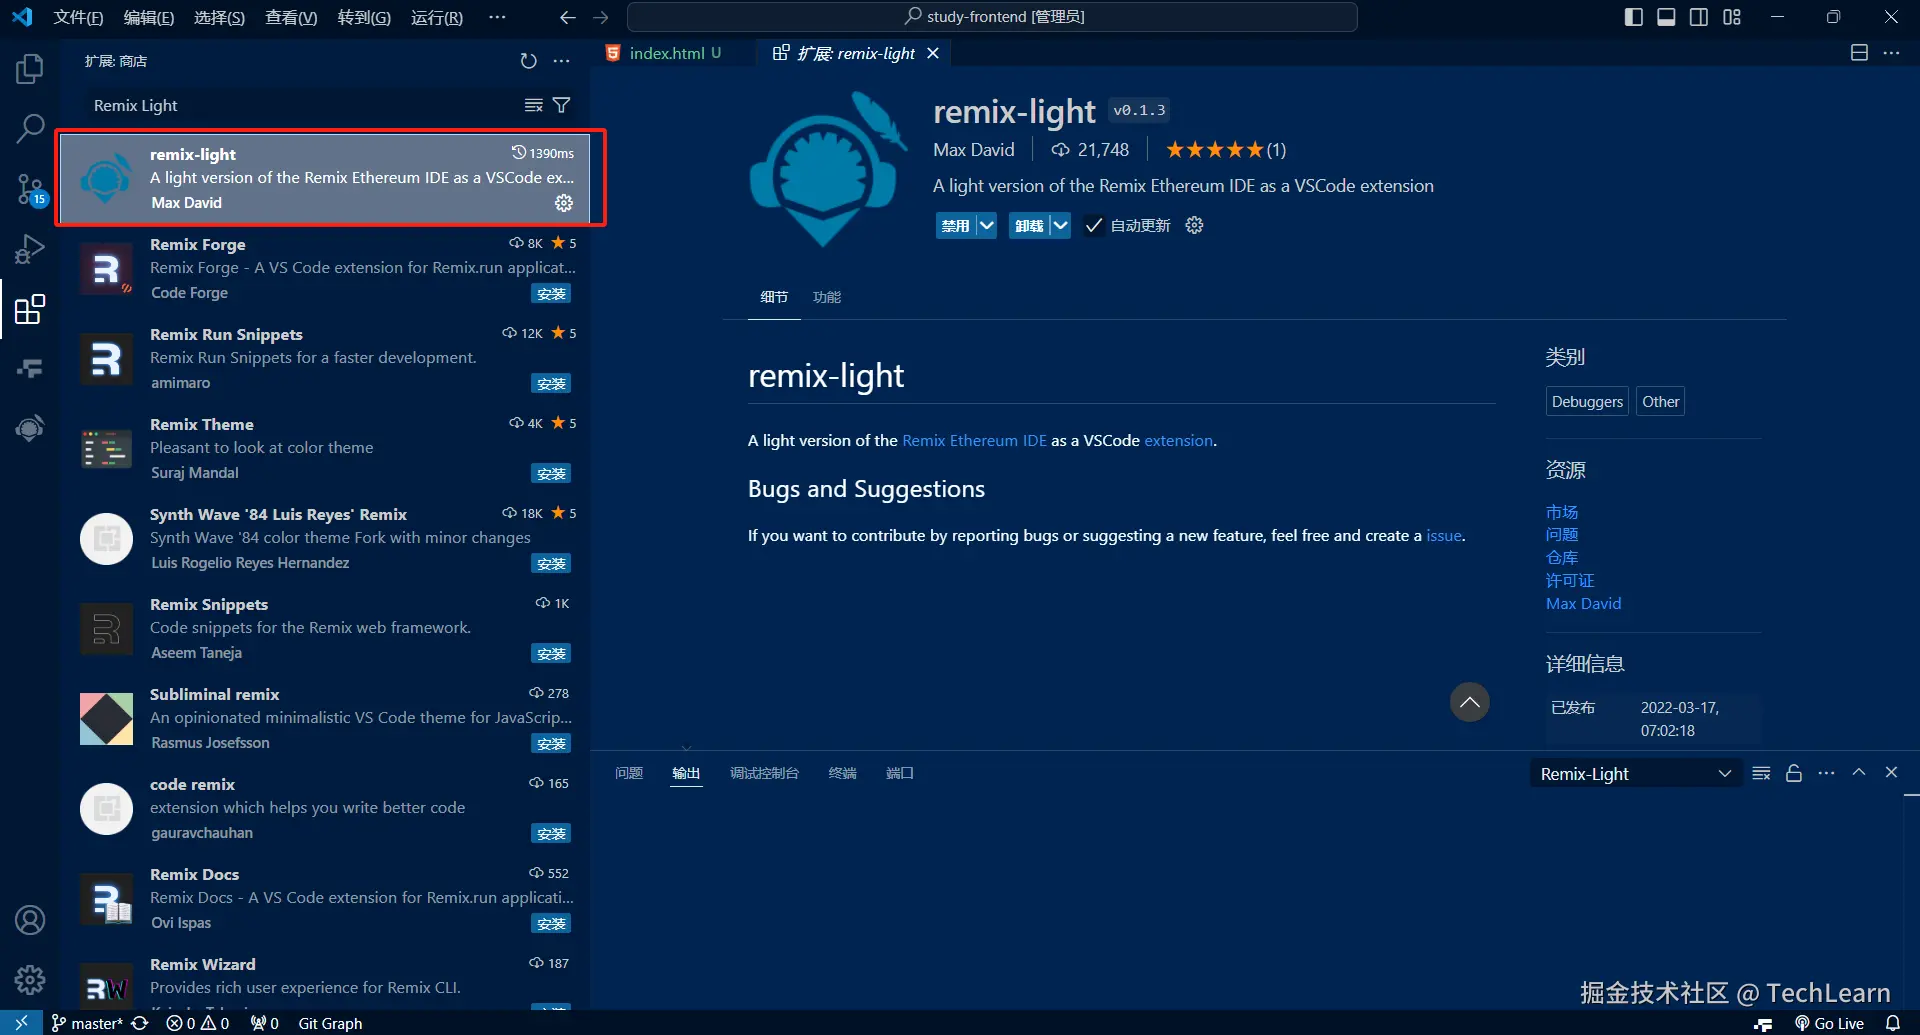Toggle the primary side bar

[1634, 17]
